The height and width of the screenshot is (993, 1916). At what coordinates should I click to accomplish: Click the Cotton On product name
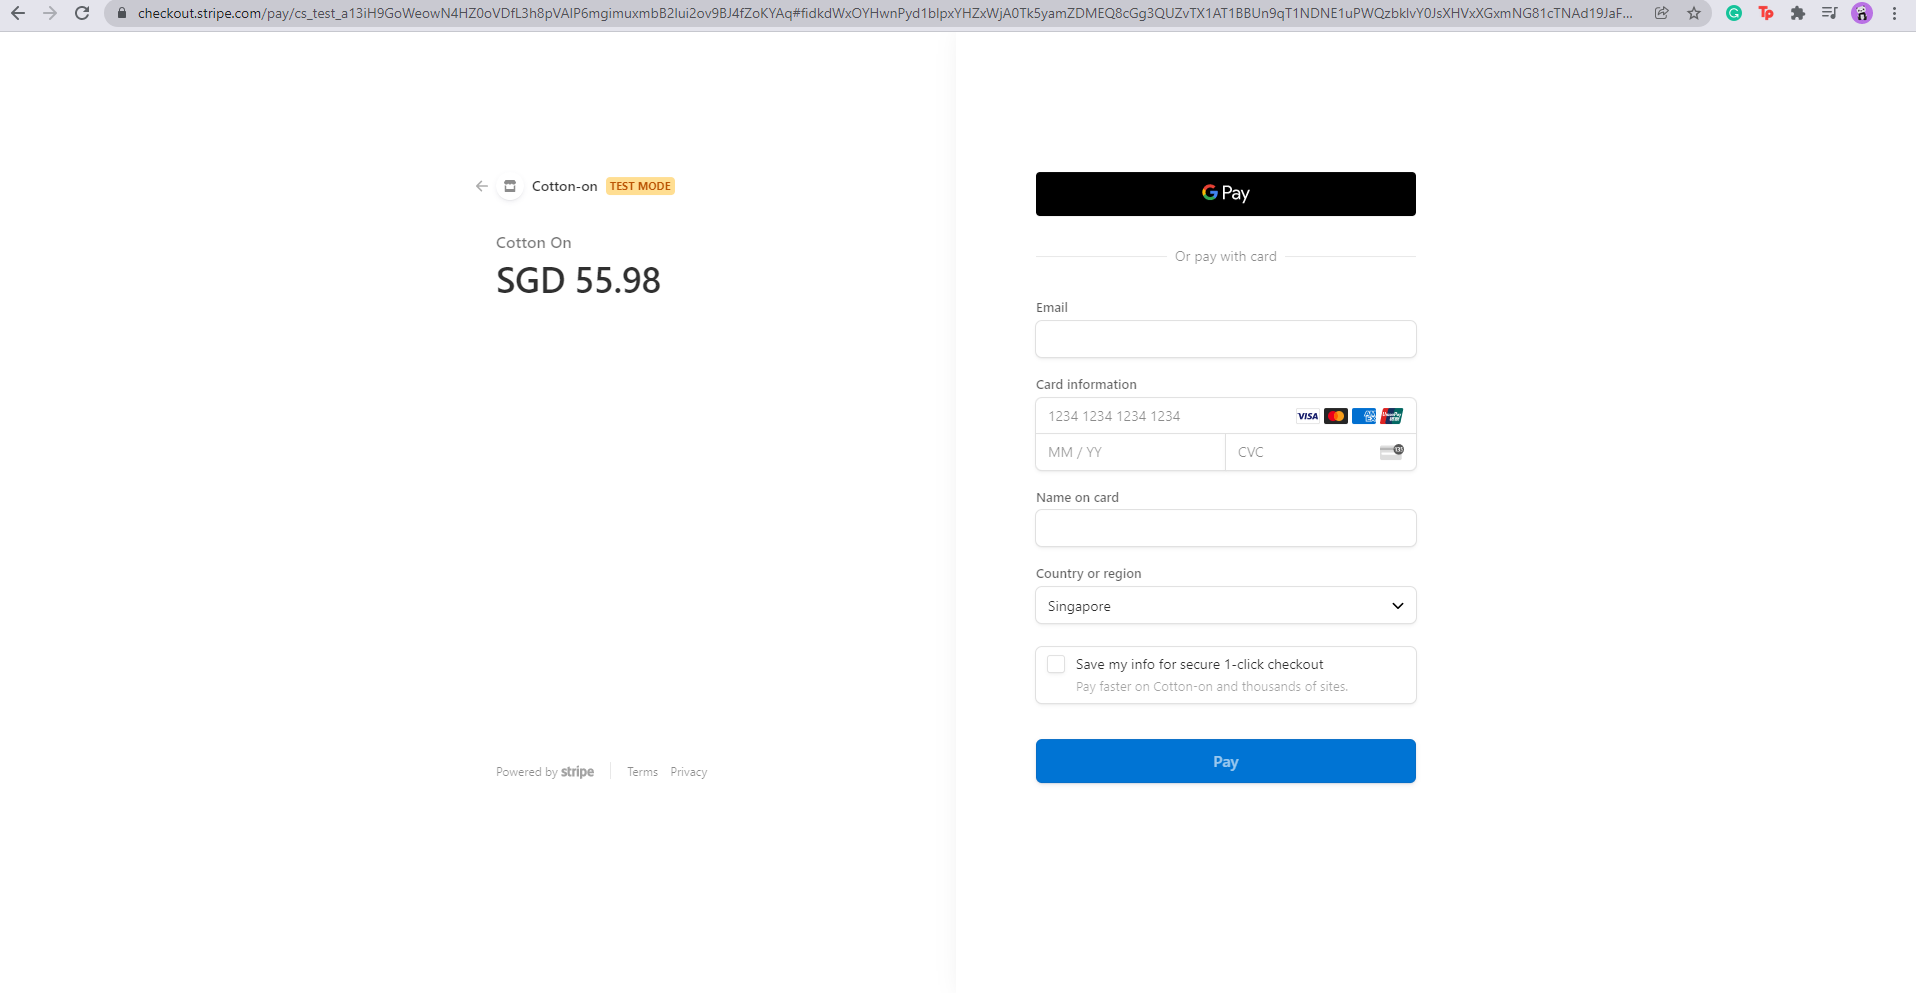point(534,243)
